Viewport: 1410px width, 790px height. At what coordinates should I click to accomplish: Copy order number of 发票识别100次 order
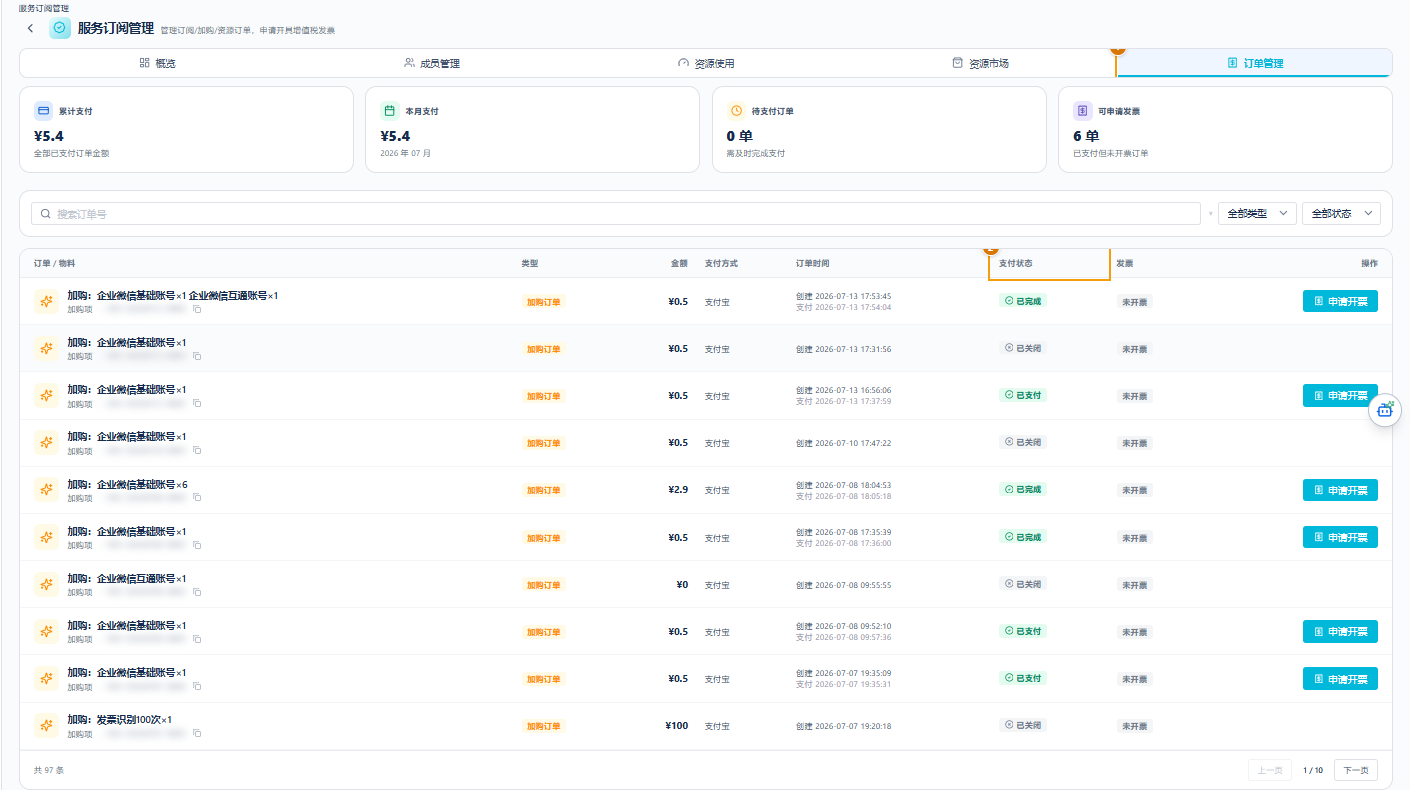[x=197, y=734]
